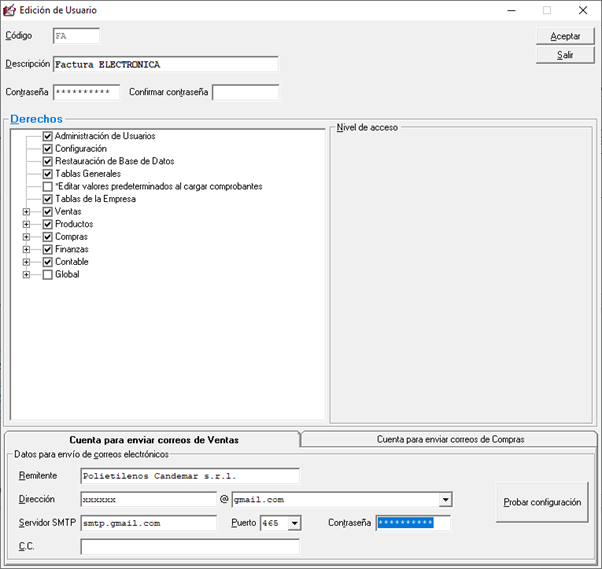
Task: Click Probar configuración button
Action: pos(542,503)
